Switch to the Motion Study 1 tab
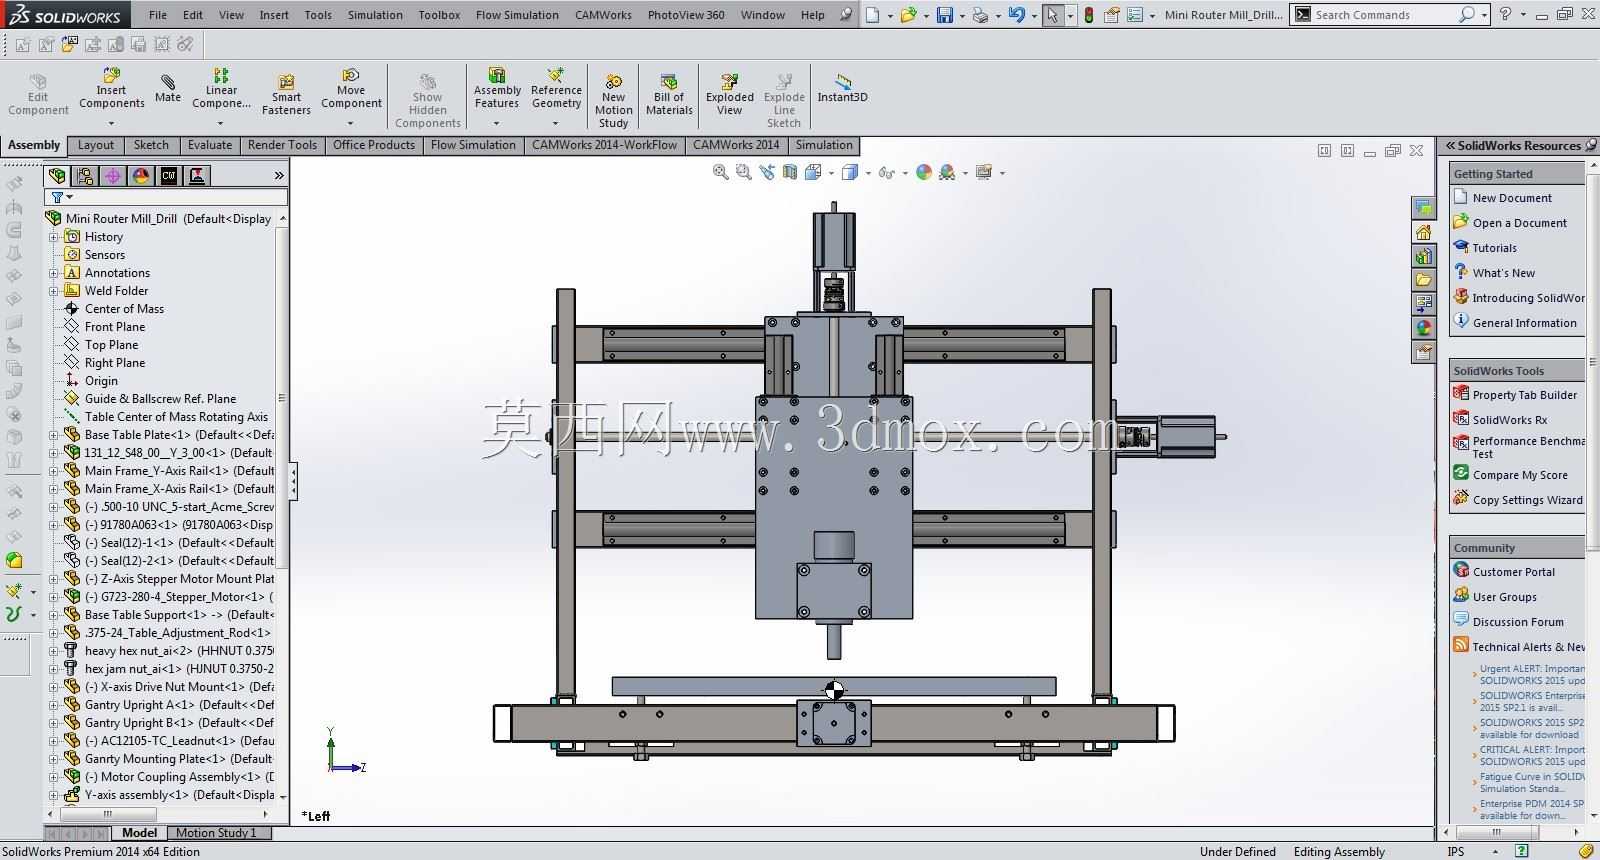Image resolution: width=1600 pixels, height=860 pixels. 216,833
